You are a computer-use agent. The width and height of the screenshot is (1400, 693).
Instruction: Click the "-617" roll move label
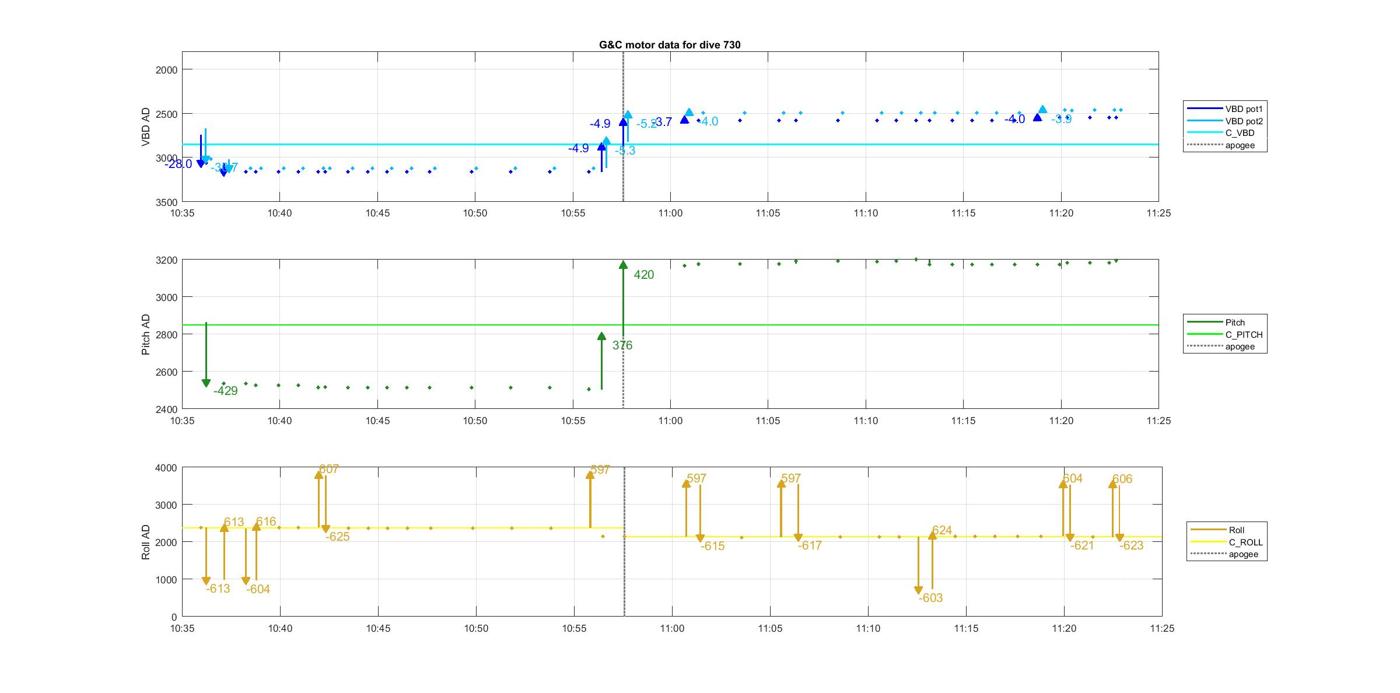[809, 545]
